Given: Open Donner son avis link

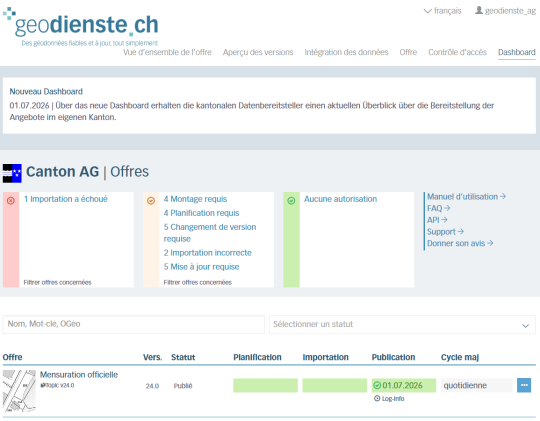Looking at the screenshot, I should (460, 244).
